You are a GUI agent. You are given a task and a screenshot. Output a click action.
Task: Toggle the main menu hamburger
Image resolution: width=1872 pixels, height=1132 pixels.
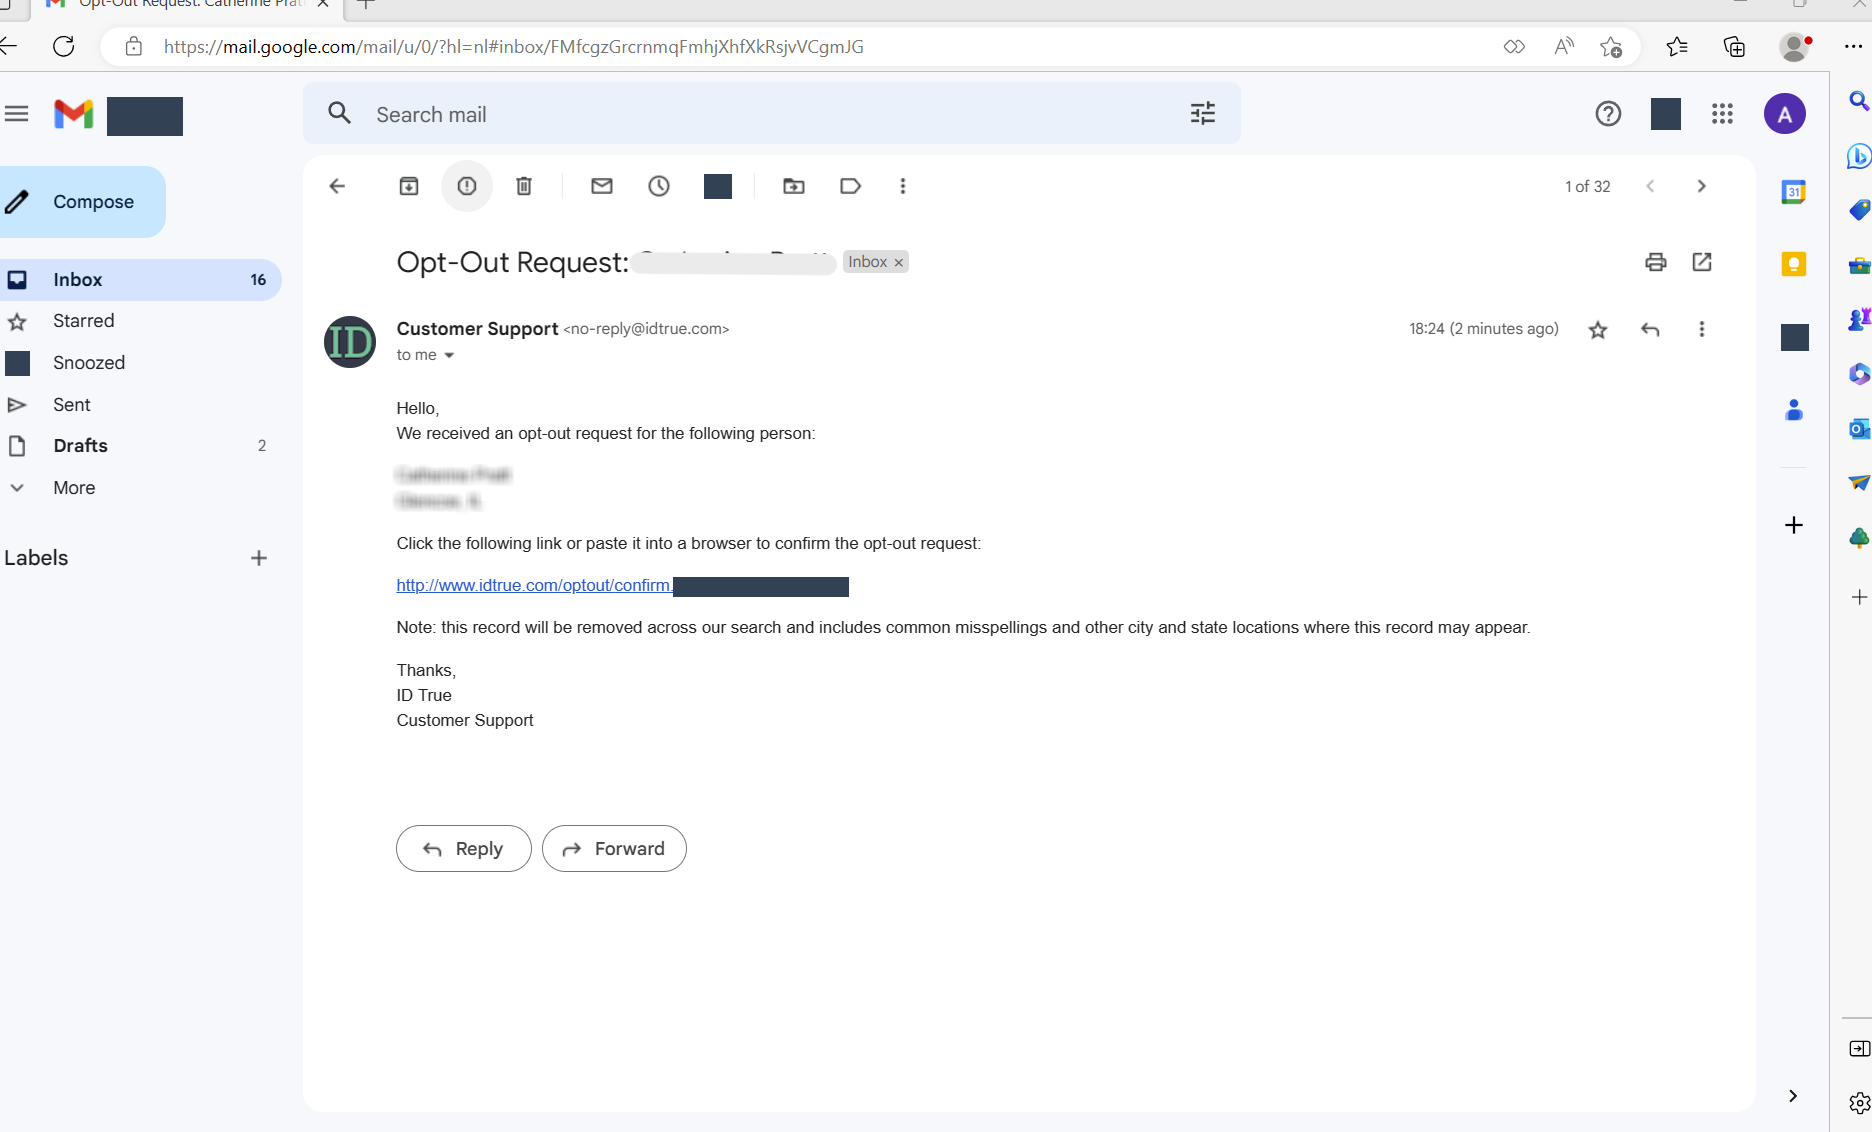[17, 114]
